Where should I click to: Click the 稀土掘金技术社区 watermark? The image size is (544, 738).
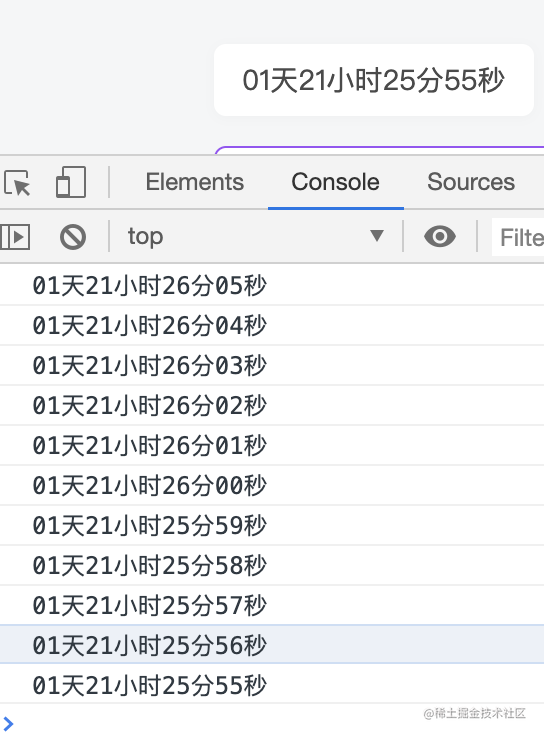tap(474, 714)
